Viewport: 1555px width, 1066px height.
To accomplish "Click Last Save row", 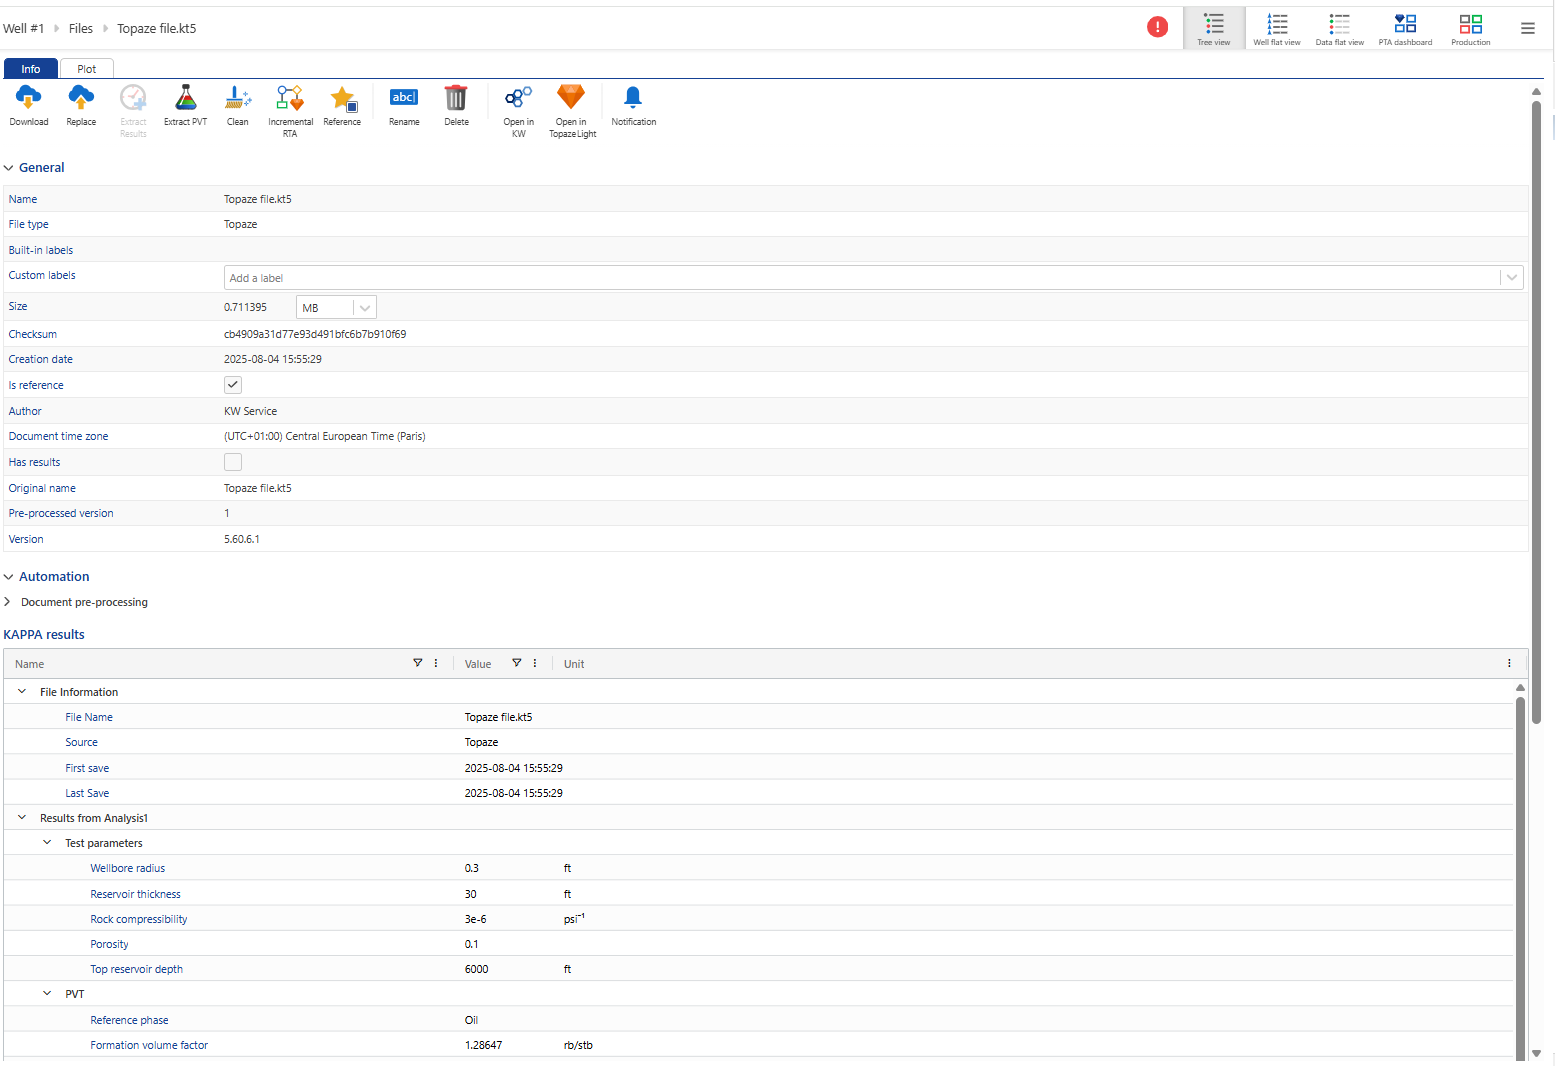I will tap(758, 793).
